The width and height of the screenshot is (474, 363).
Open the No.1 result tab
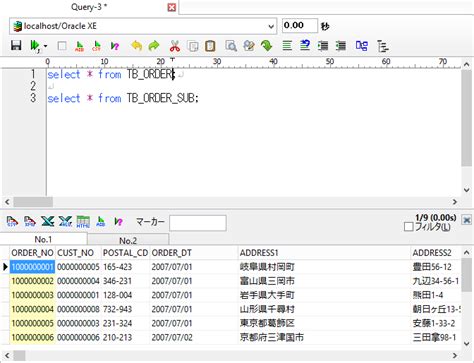point(43,239)
